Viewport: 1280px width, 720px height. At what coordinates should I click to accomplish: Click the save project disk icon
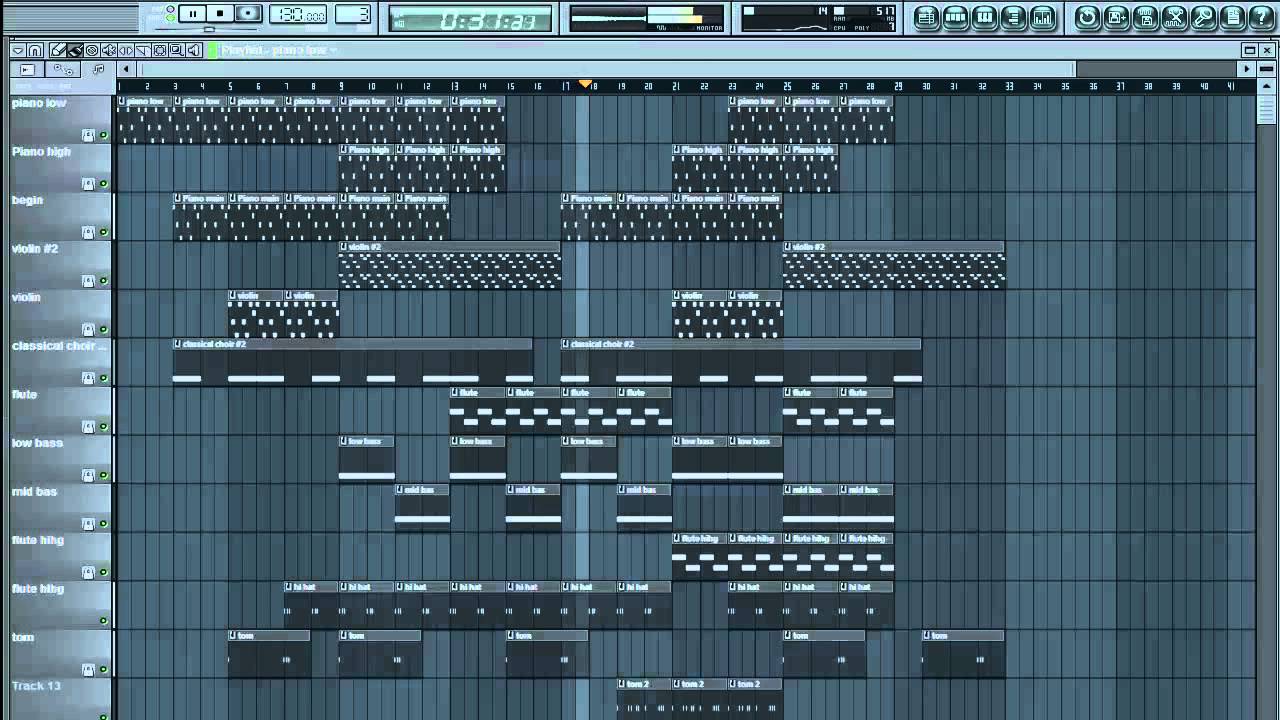pos(1145,17)
